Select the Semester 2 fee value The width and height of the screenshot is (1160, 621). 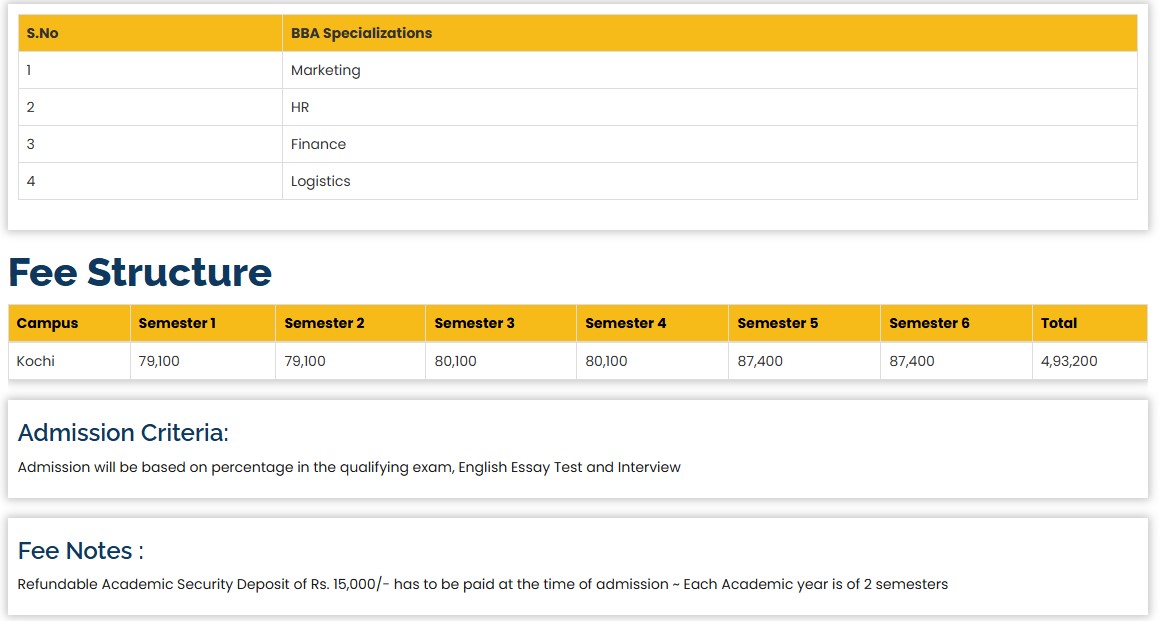[x=305, y=361]
